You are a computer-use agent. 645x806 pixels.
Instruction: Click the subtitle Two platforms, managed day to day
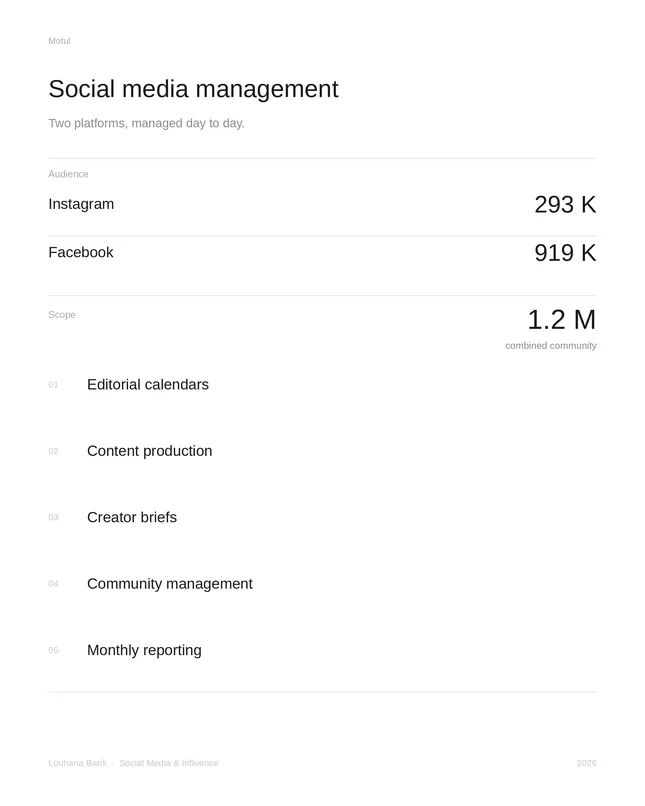(146, 123)
